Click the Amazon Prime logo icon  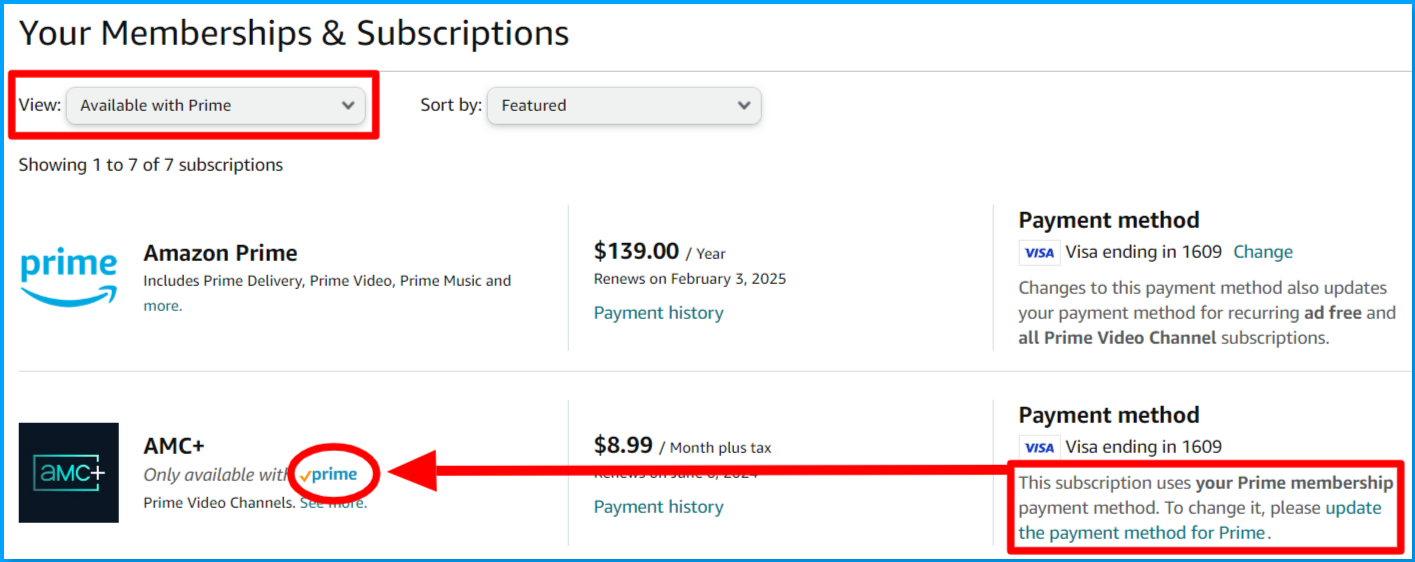68,277
